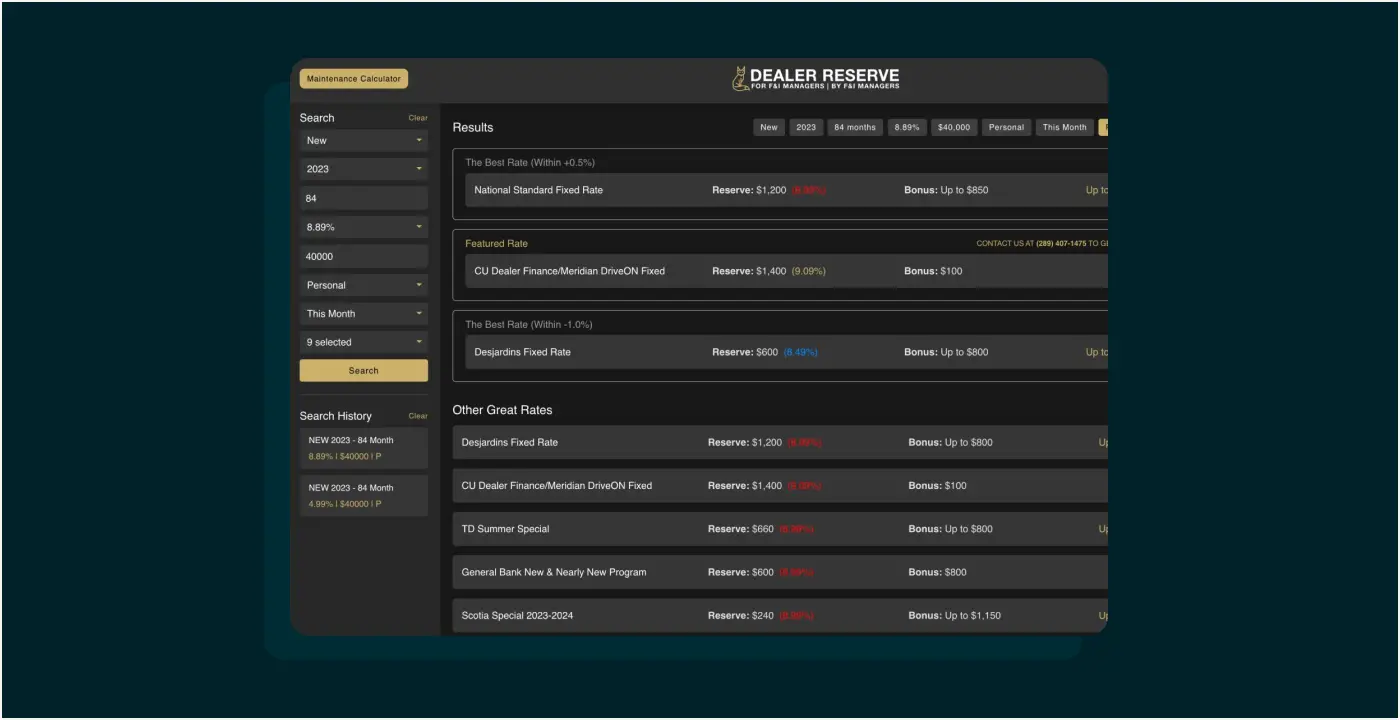Expand the New vehicle condition dropdown
The height and width of the screenshot is (720, 1400).
pyautogui.click(x=364, y=141)
